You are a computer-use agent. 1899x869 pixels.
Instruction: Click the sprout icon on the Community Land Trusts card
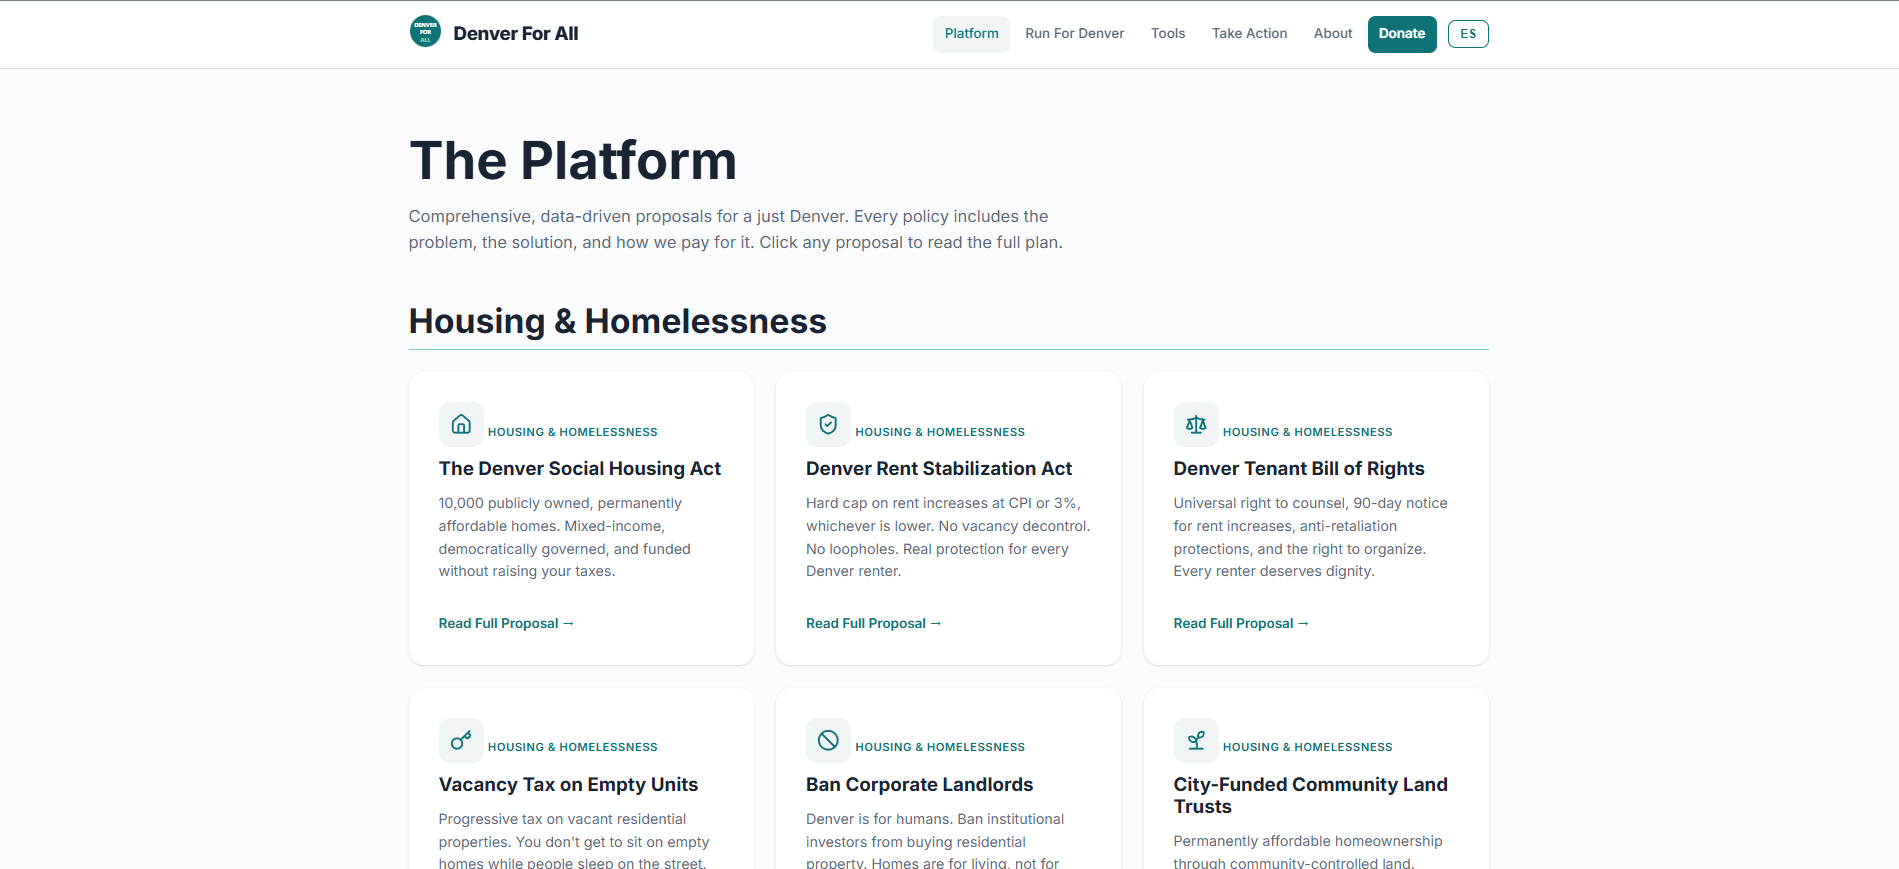1196,740
